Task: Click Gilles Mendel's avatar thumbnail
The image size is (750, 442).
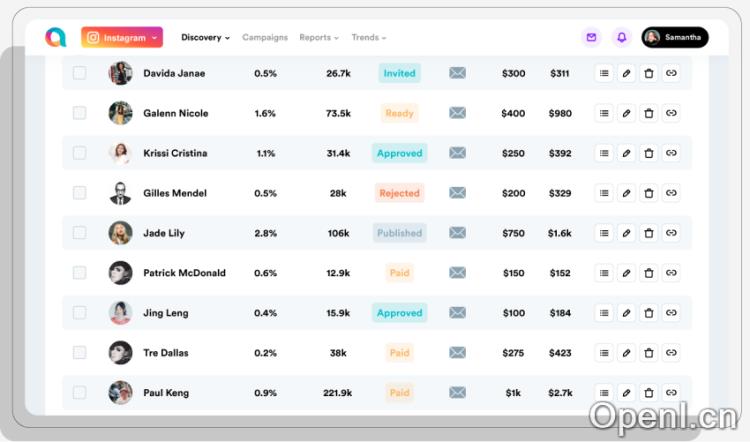Action: (120, 193)
